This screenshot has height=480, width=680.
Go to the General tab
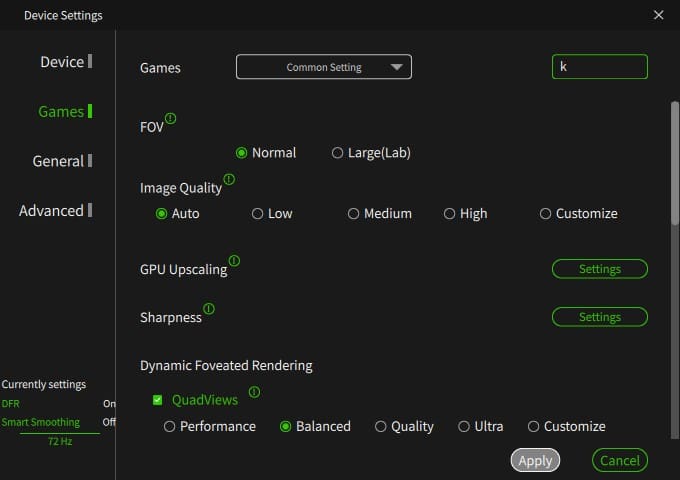58,161
